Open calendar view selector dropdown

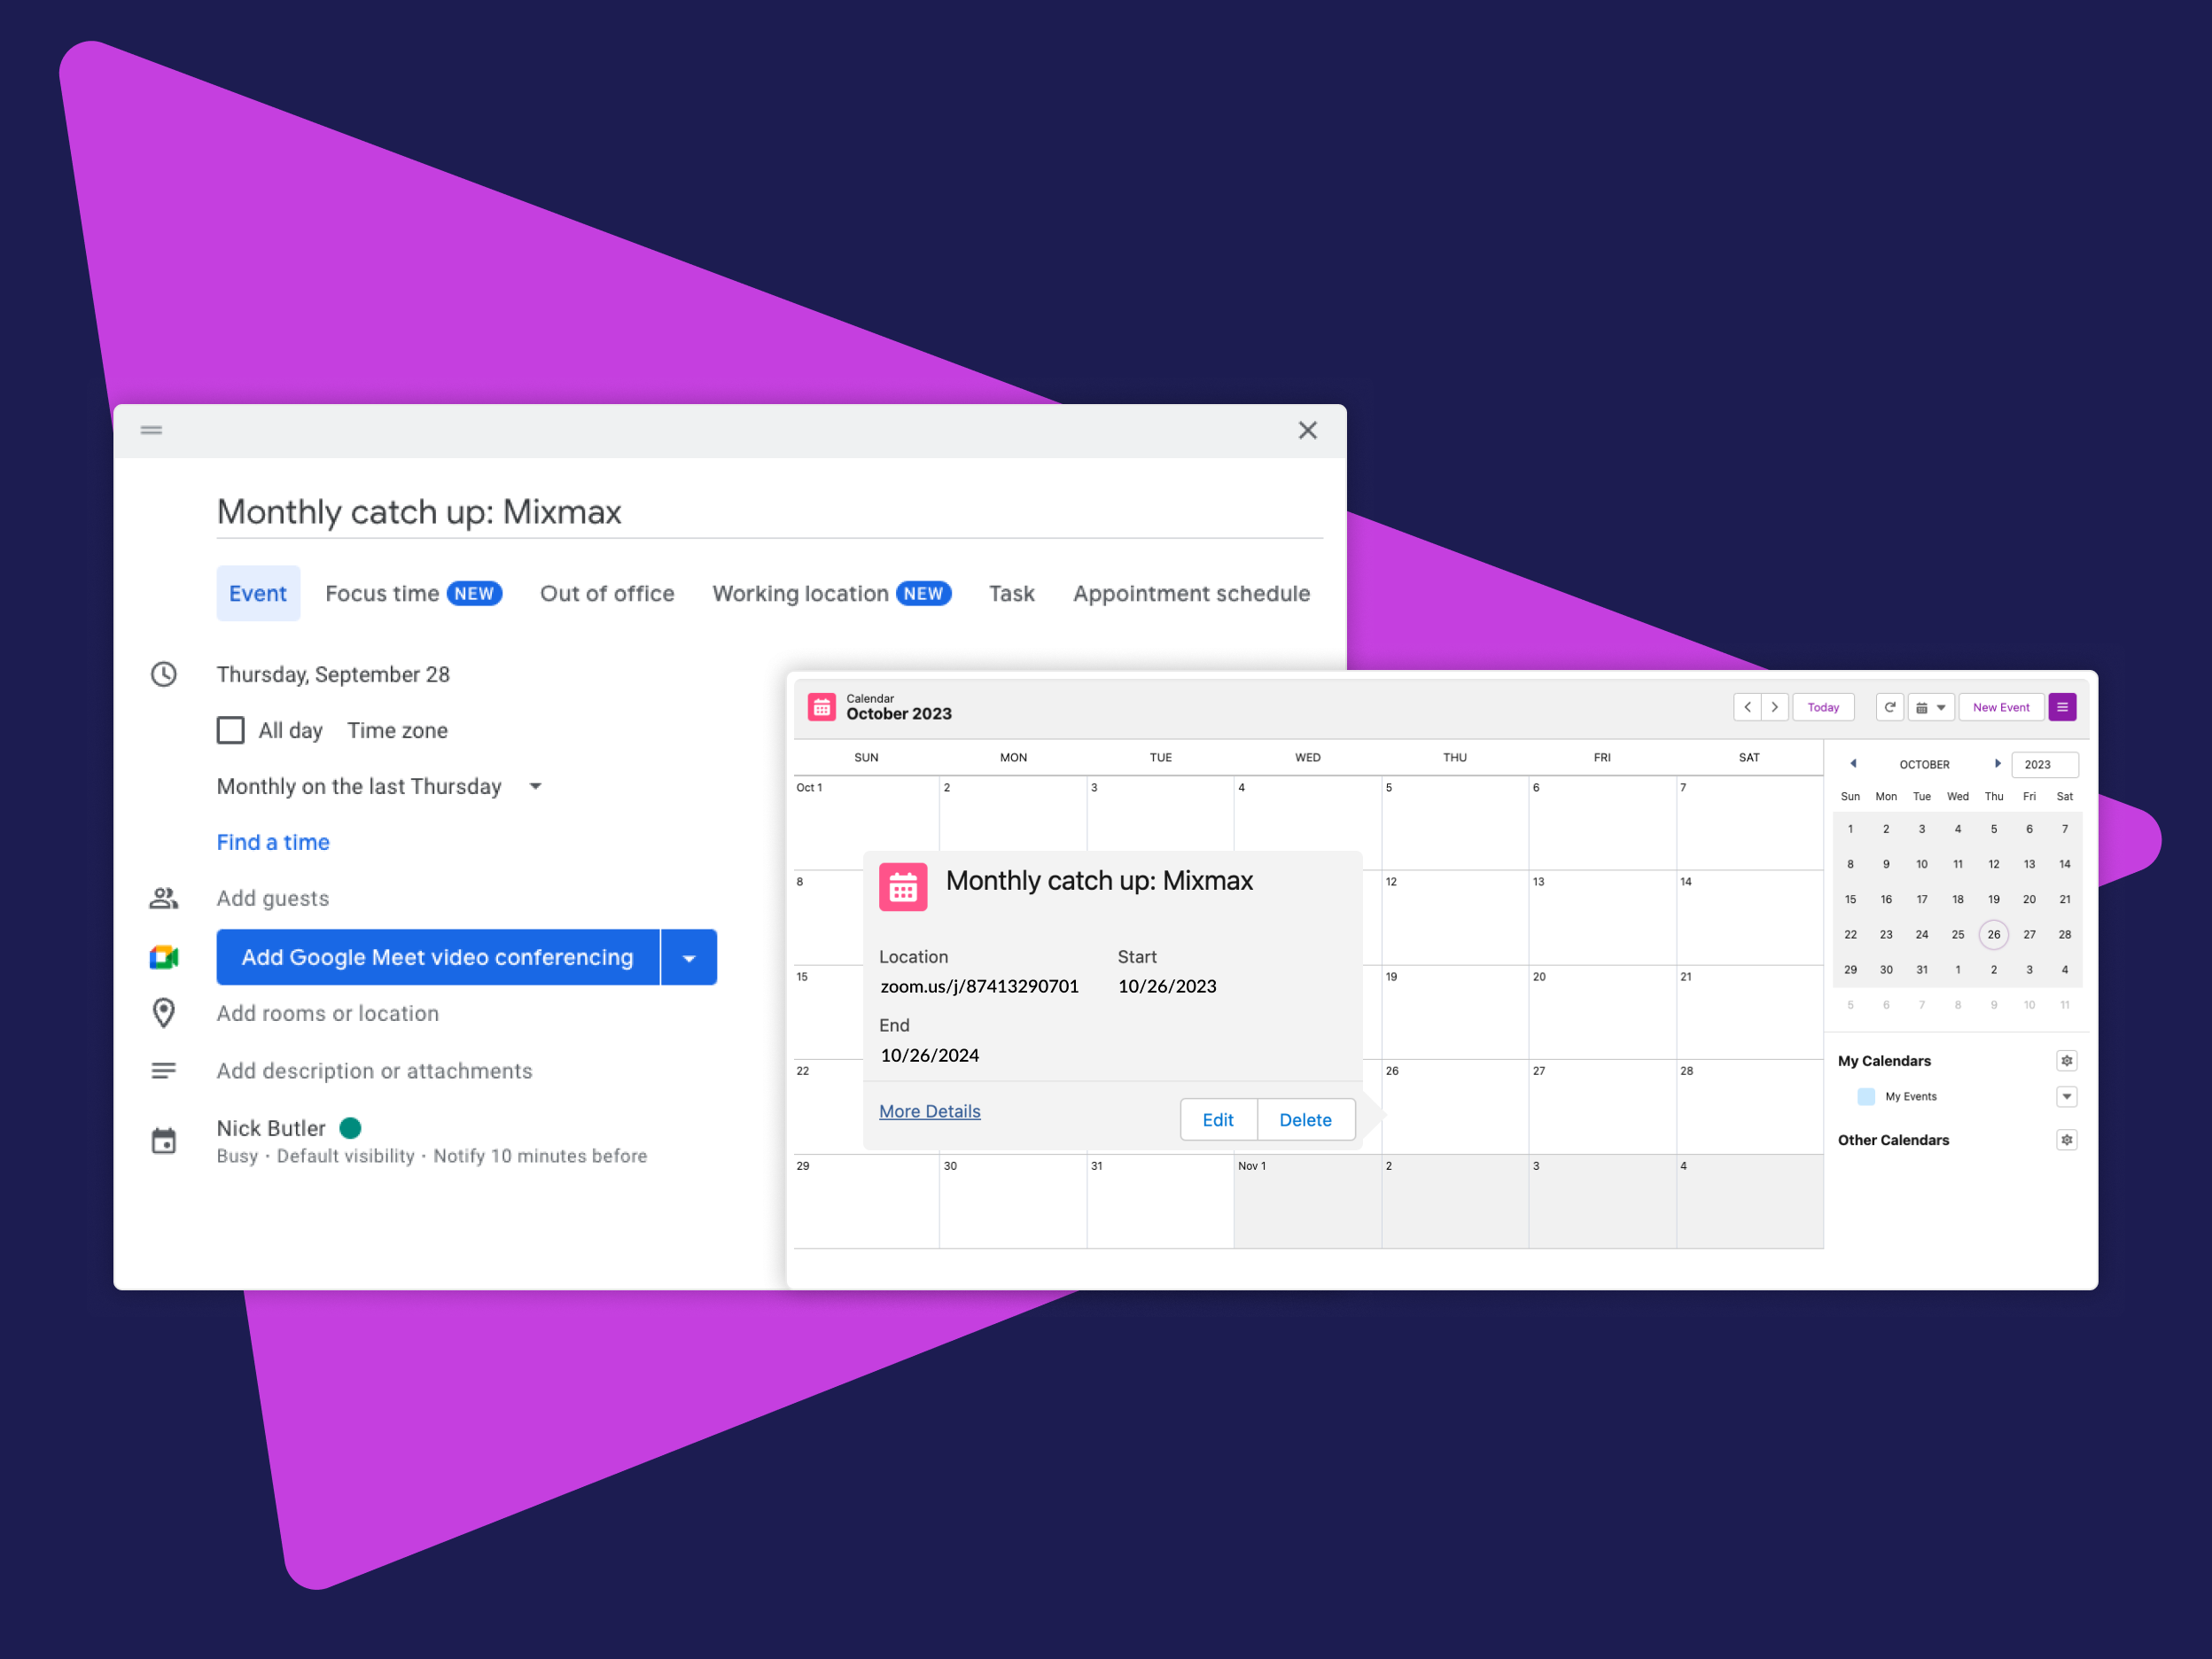(1930, 707)
